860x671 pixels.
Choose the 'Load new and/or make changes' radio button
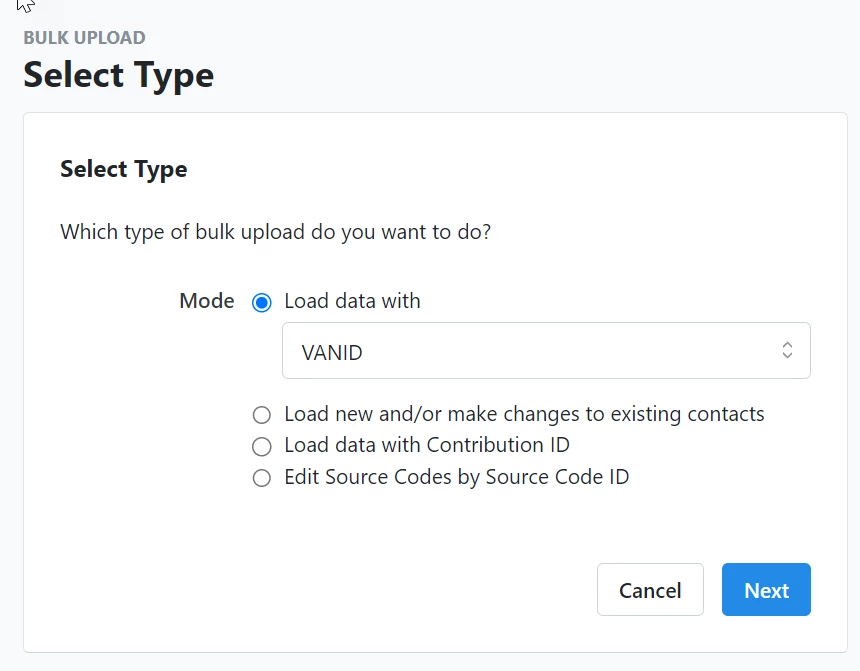coord(262,415)
